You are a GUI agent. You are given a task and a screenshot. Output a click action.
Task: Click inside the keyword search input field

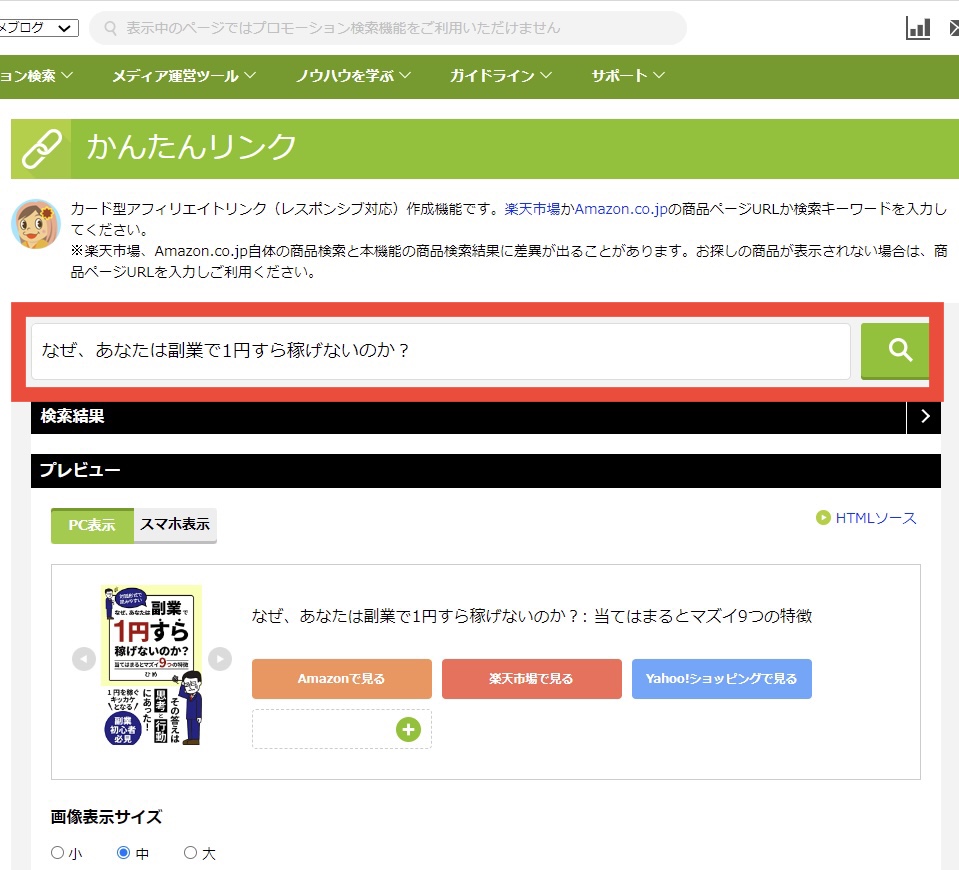(440, 351)
